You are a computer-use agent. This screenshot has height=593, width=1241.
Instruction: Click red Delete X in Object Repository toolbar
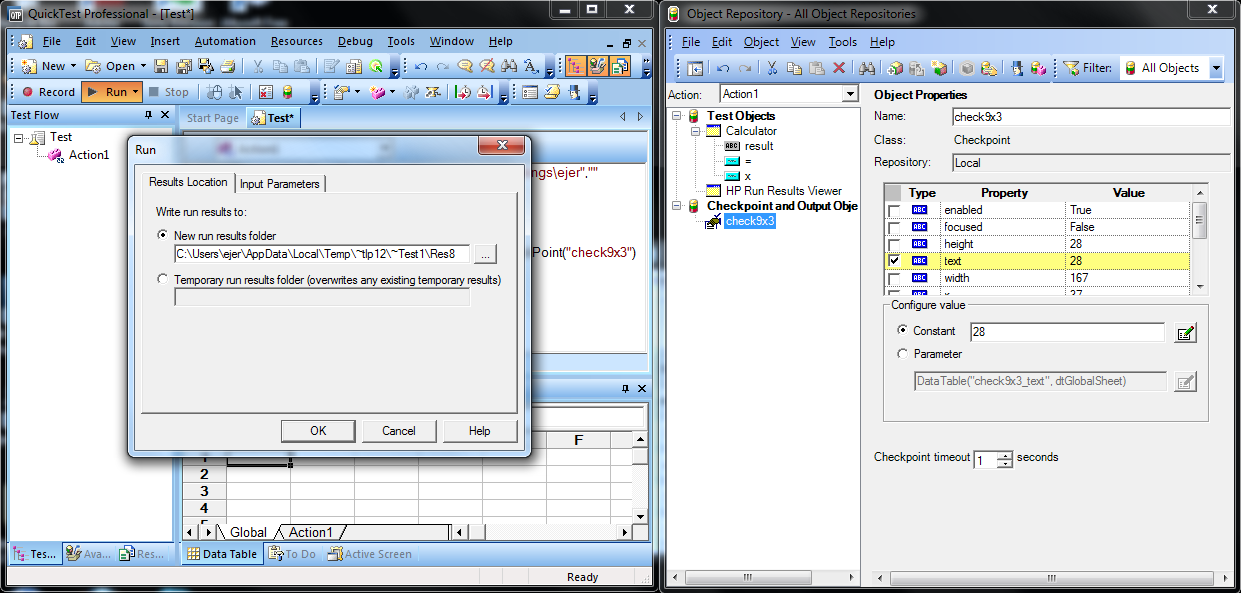coord(839,68)
